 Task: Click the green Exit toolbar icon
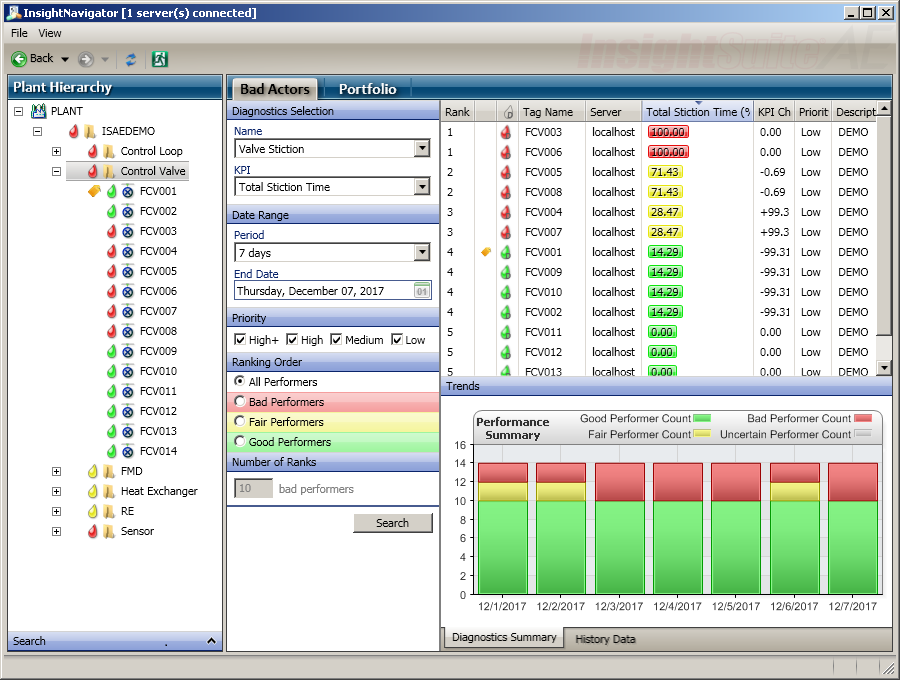click(160, 59)
